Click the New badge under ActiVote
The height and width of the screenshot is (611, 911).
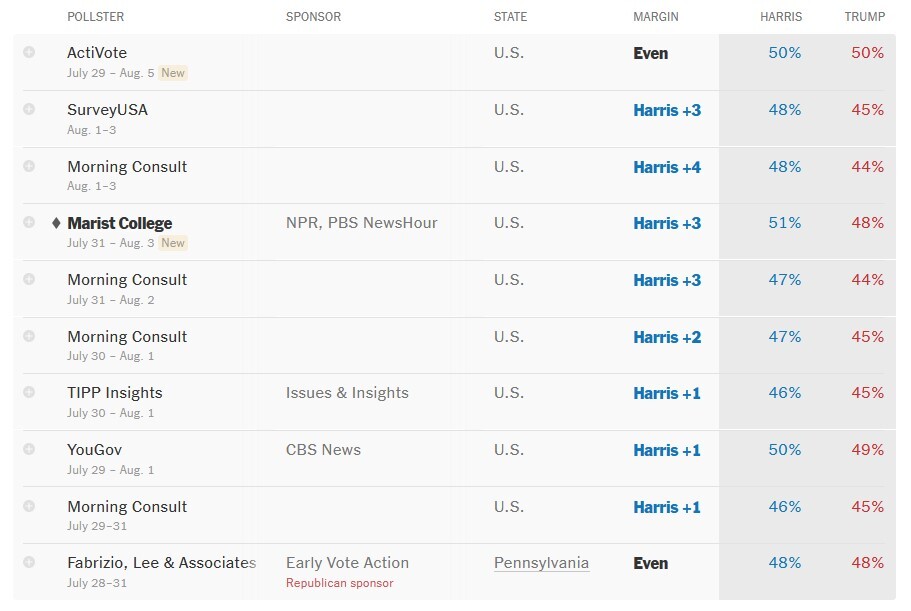point(174,73)
